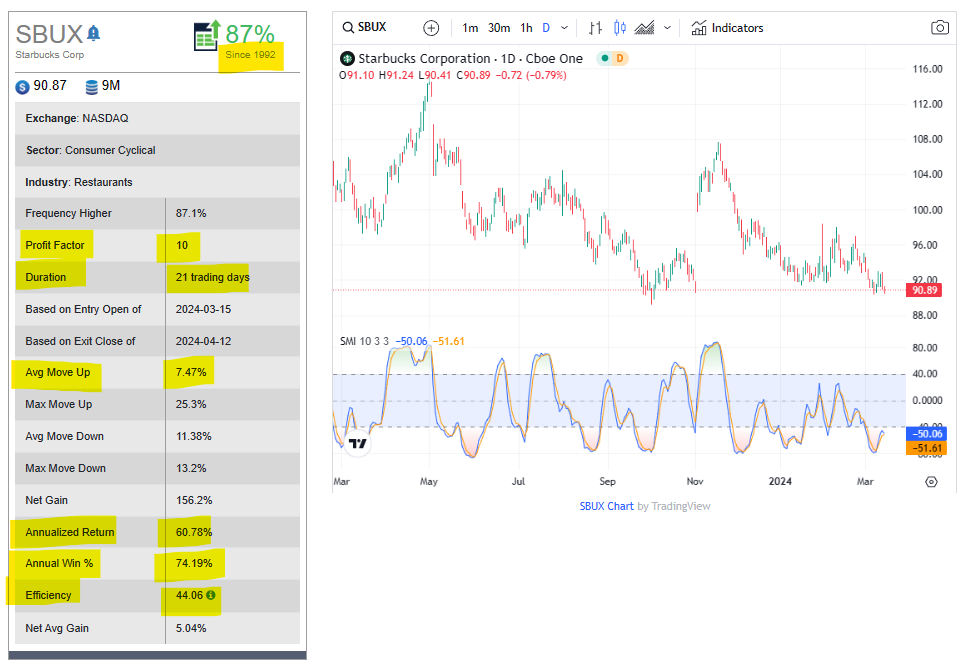
Task: Click the Frequency Higher value 87.1%
Action: pos(191,214)
